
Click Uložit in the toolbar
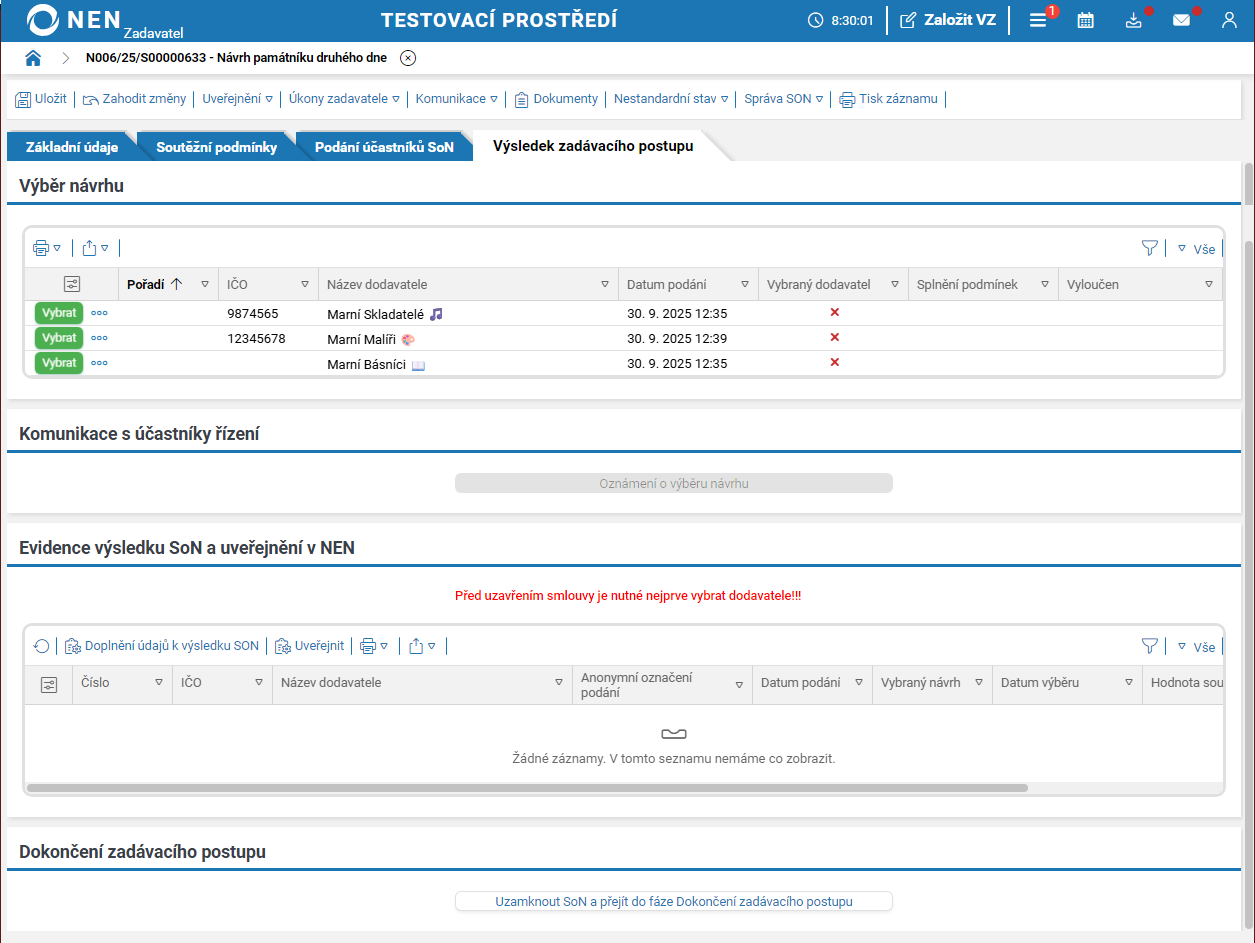tap(41, 99)
